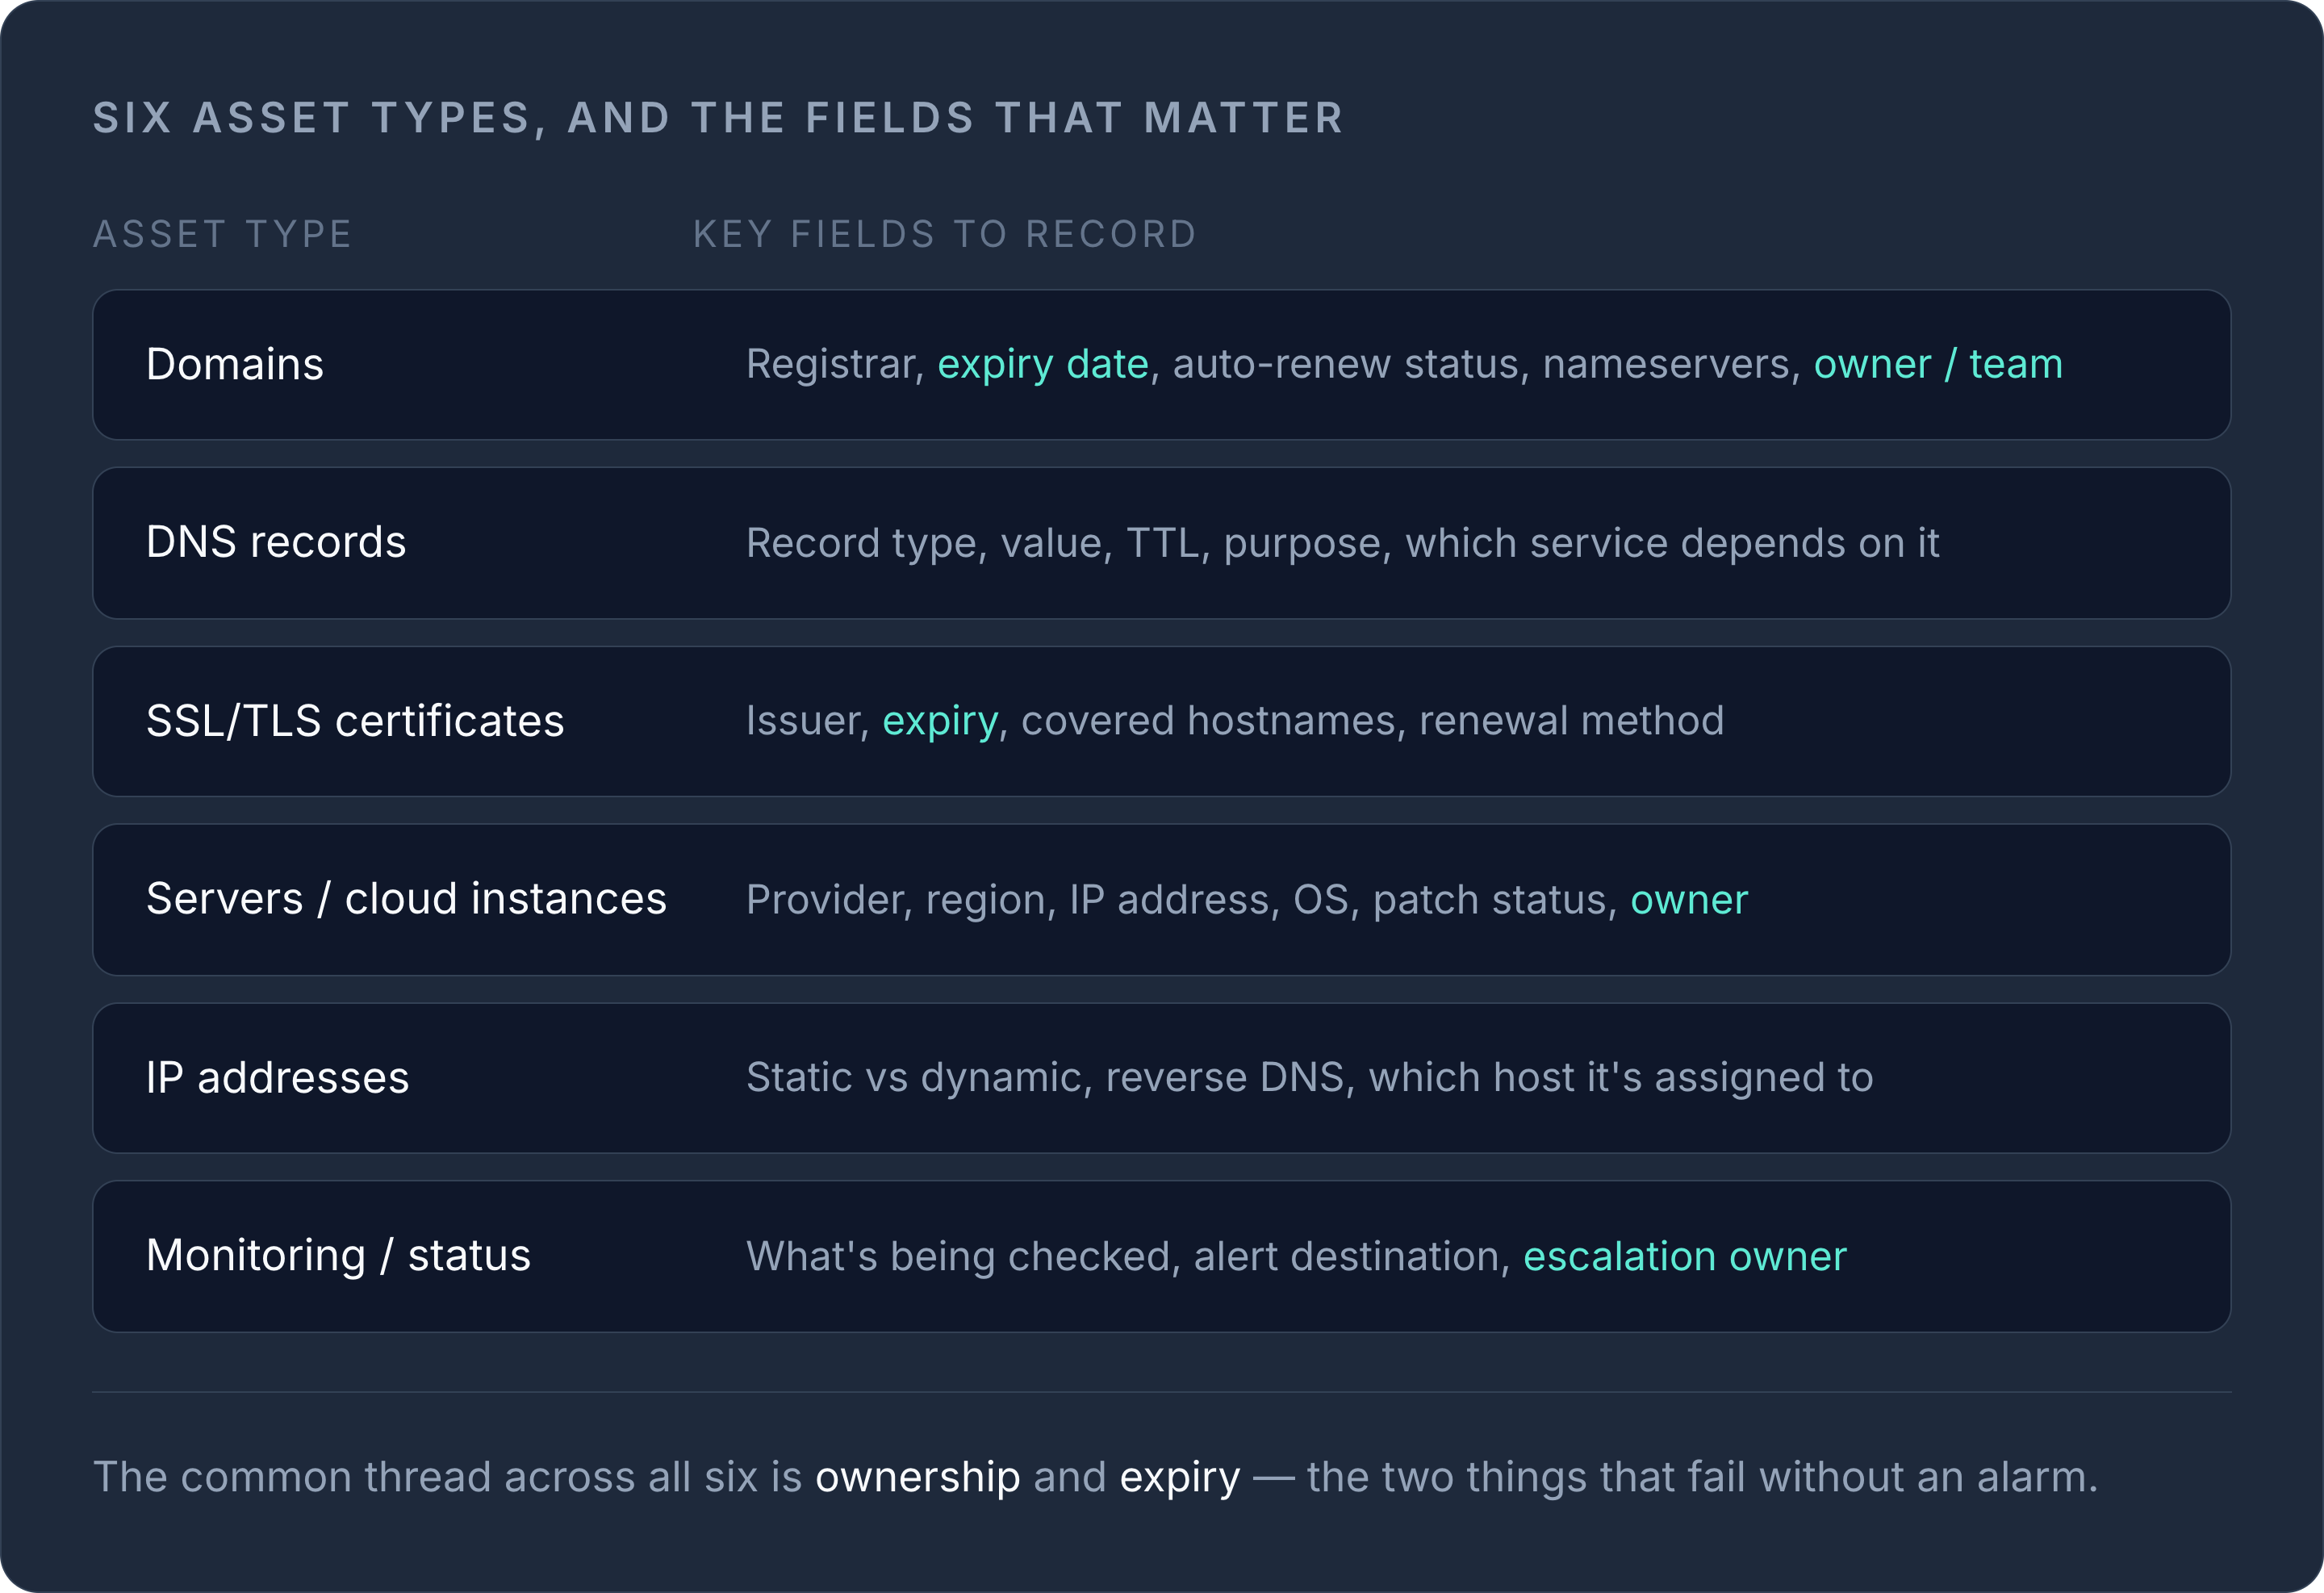The height and width of the screenshot is (1593, 2324).
Task: Select Servers / cloud instances row
Action: [1161, 900]
